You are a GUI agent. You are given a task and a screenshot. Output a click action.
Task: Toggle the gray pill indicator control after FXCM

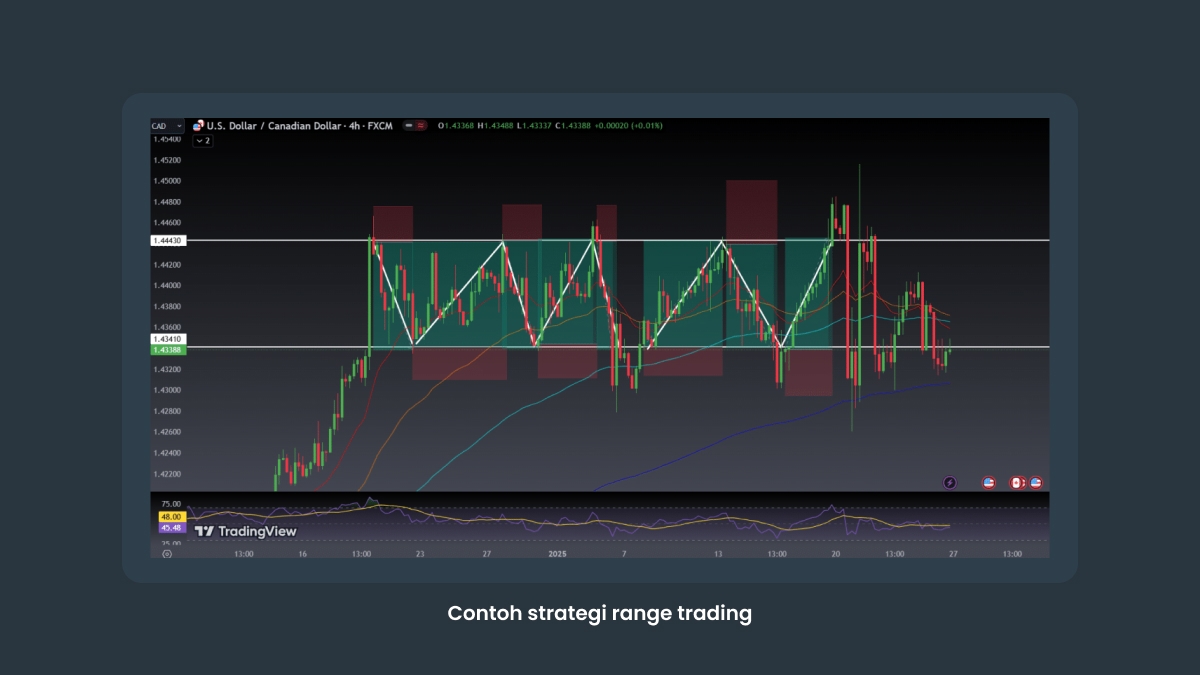coord(409,124)
